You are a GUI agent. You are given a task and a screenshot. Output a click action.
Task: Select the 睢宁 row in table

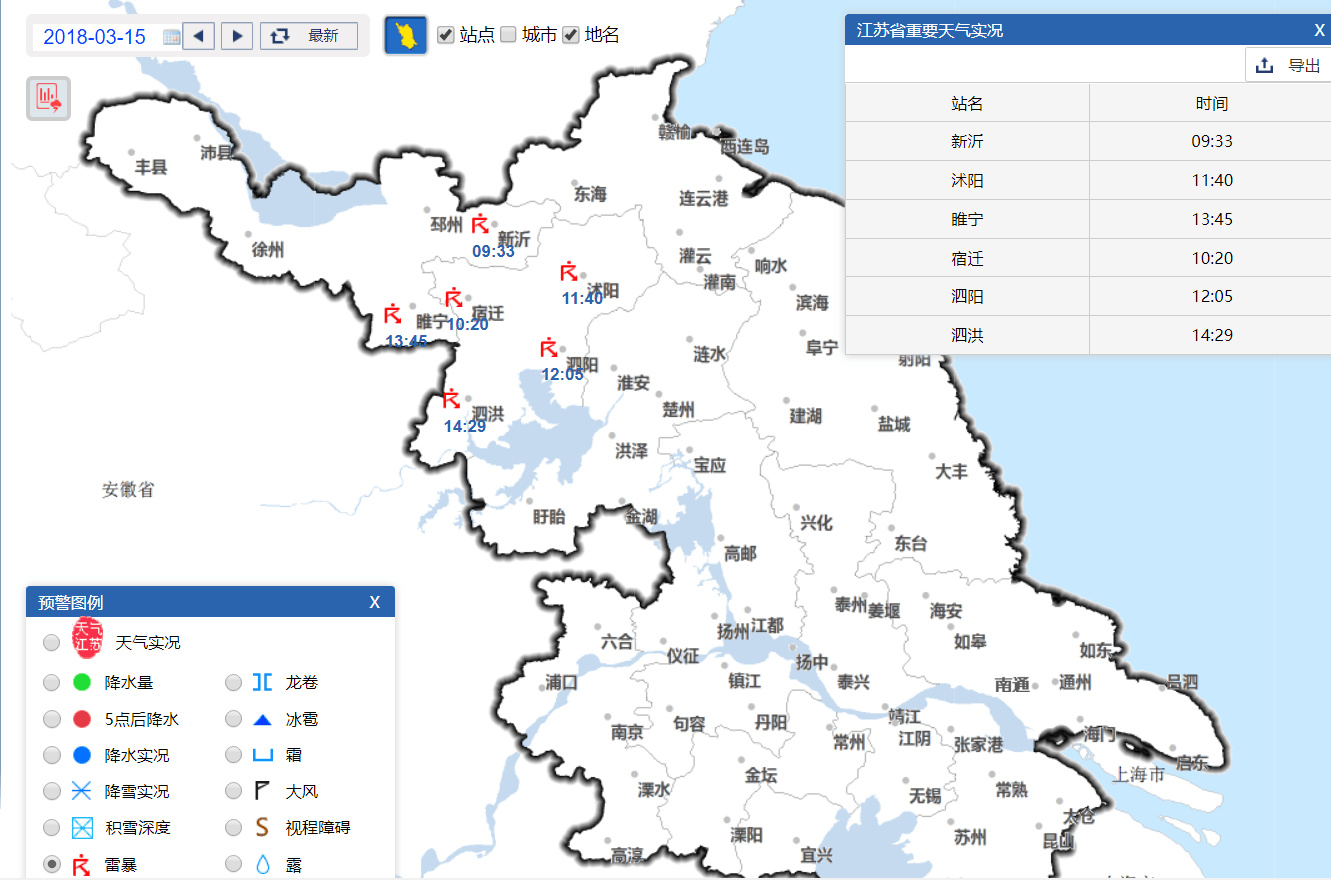1088,219
